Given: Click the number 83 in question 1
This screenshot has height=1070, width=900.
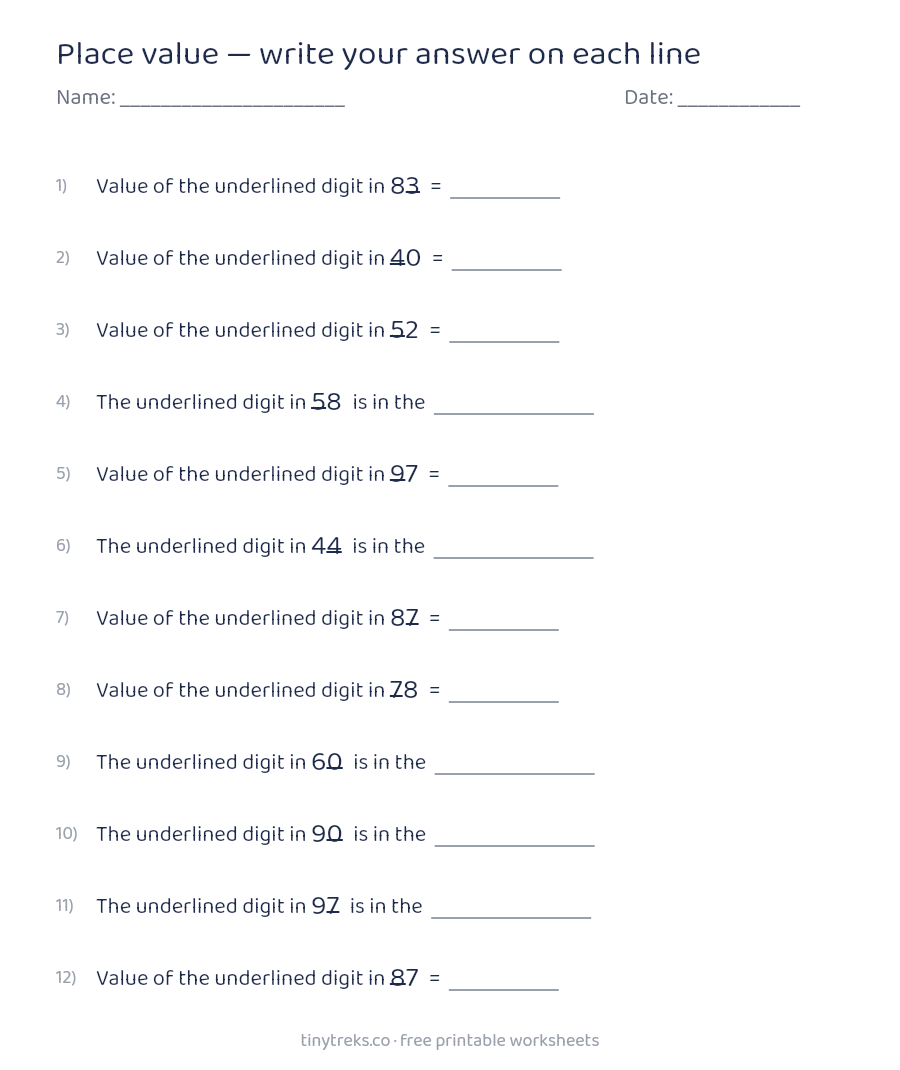Looking at the screenshot, I should [x=405, y=186].
